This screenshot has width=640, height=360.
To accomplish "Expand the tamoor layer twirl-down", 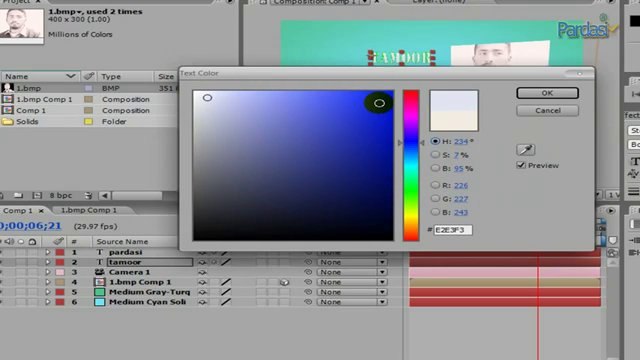I will click(47, 262).
